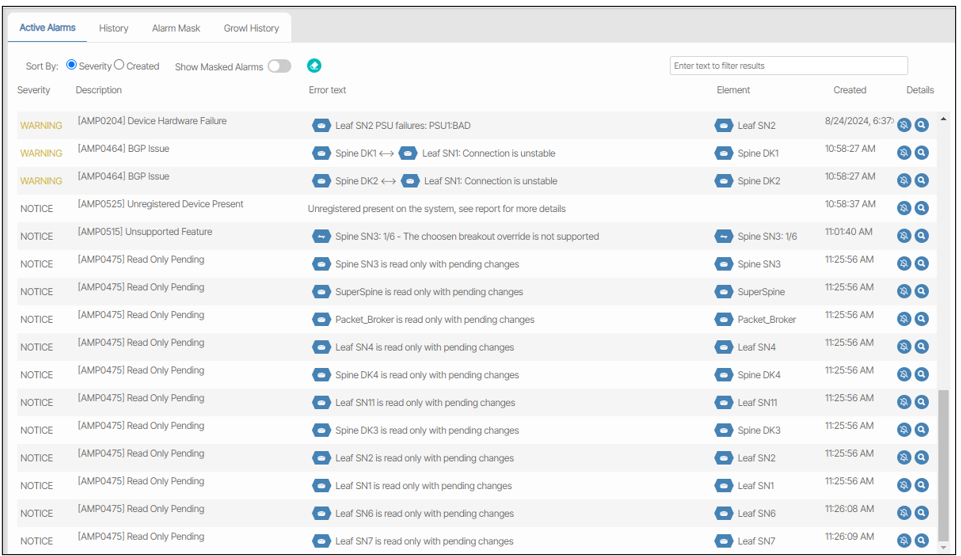961x556 pixels.
Task: View details of the Unsupported Feature alarm
Action: (921, 236)
